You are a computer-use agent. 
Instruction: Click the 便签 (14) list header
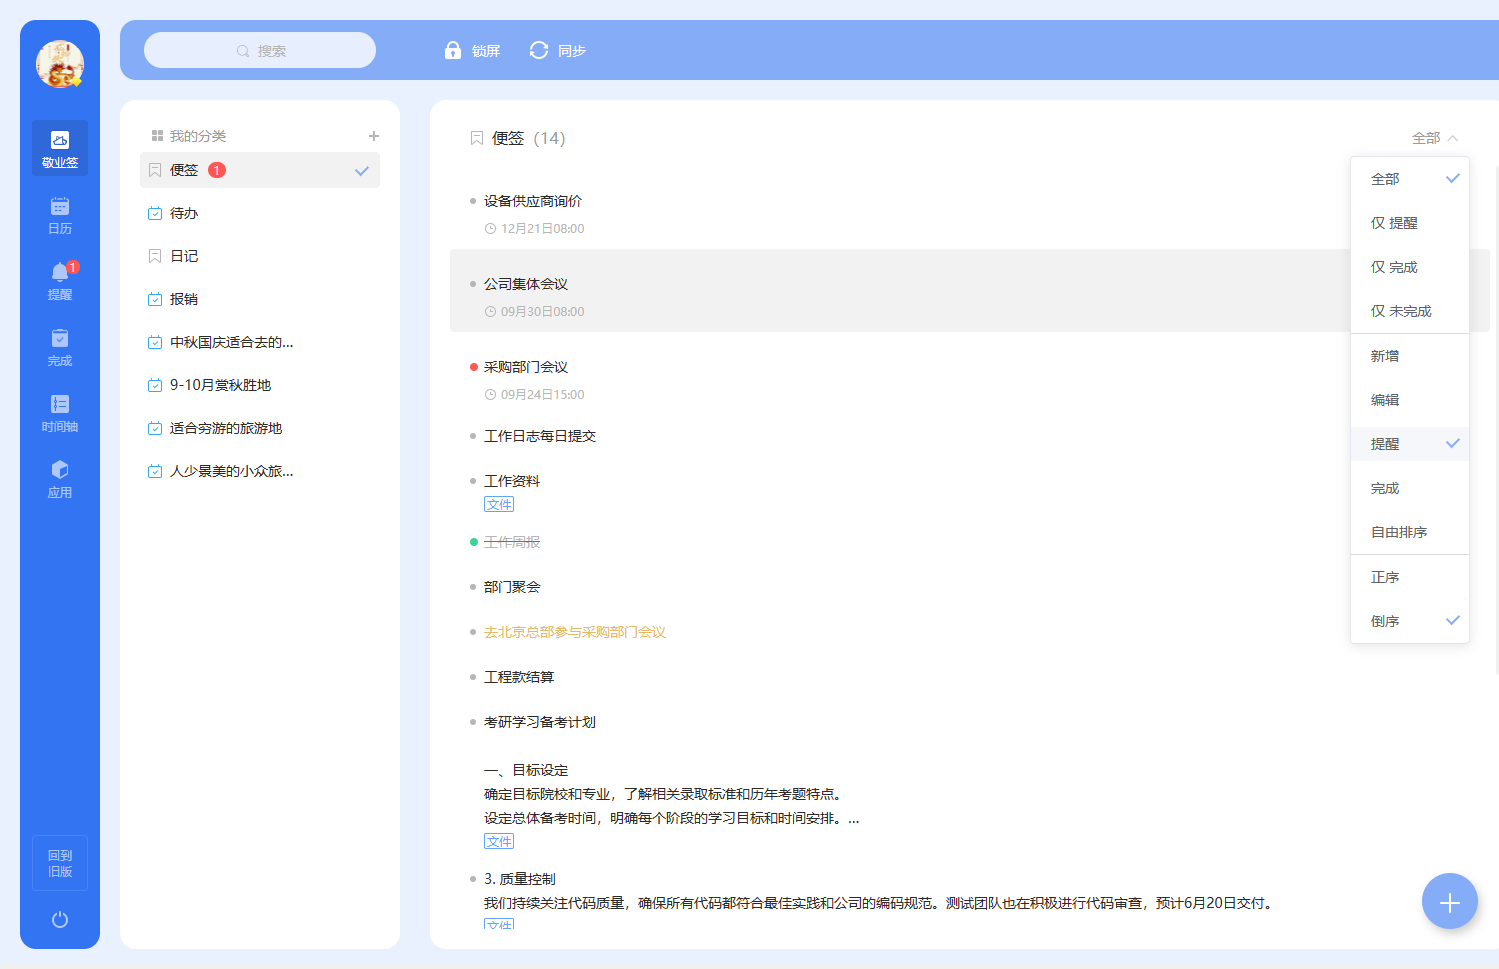pos(518,138)
